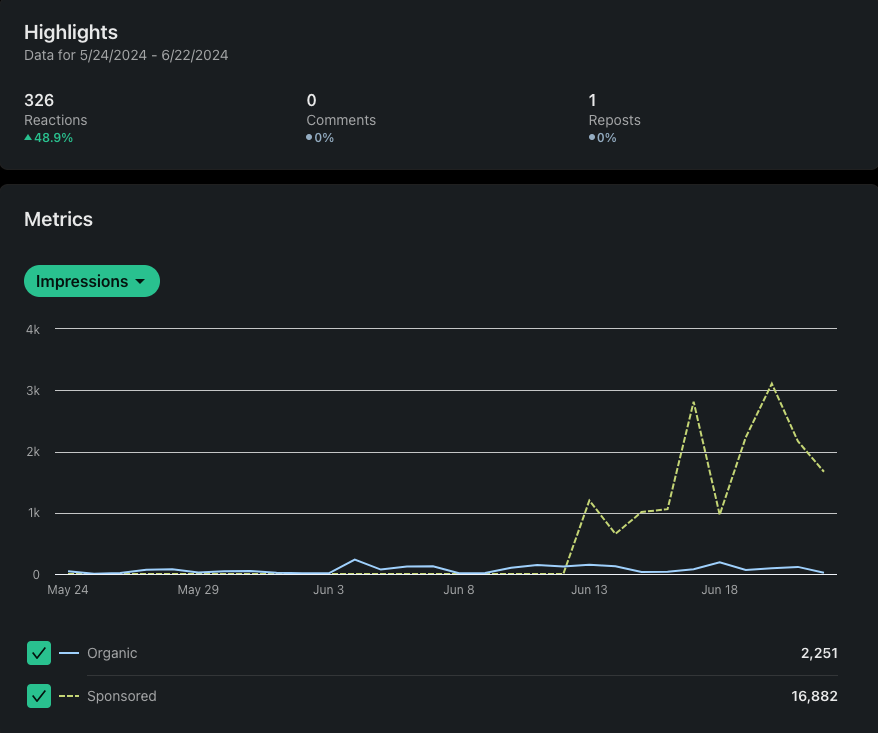The height and width of the screenshot is (733, 878).
Task: Select the 1 Reposts stat
Action: 593,100
